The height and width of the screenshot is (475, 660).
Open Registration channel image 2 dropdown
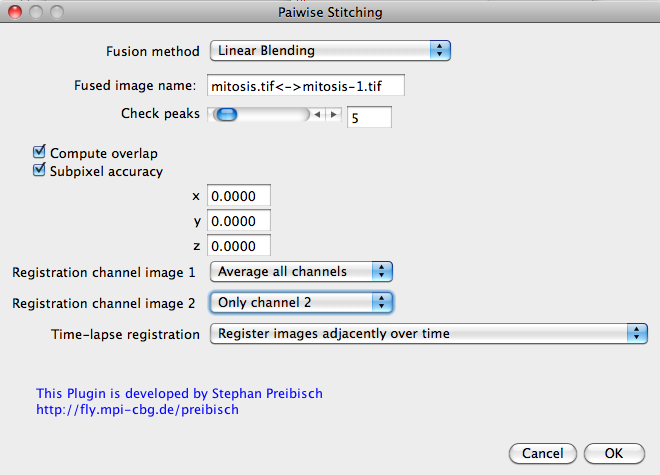coord(301,302)
